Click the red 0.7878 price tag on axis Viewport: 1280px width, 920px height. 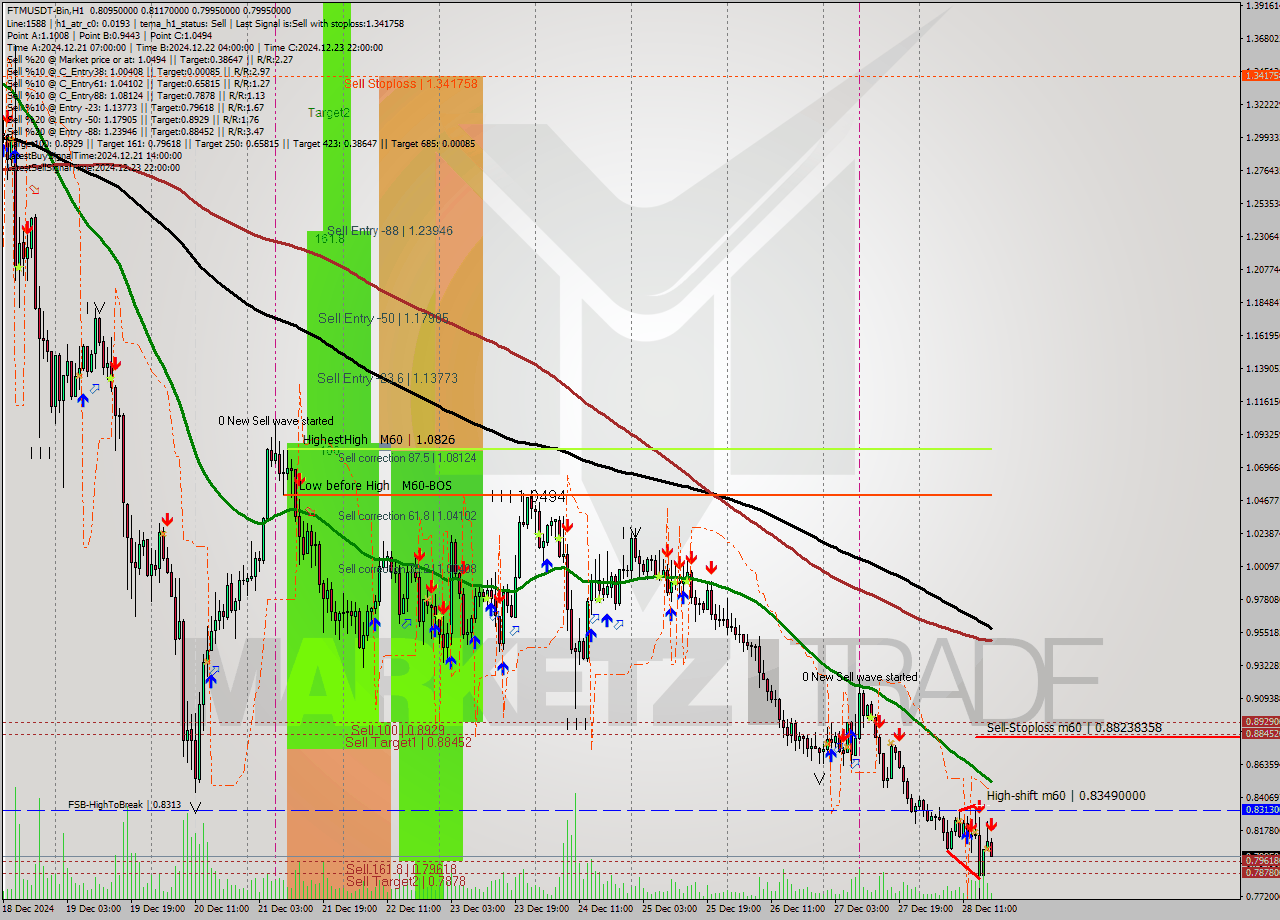[1260, 872]
